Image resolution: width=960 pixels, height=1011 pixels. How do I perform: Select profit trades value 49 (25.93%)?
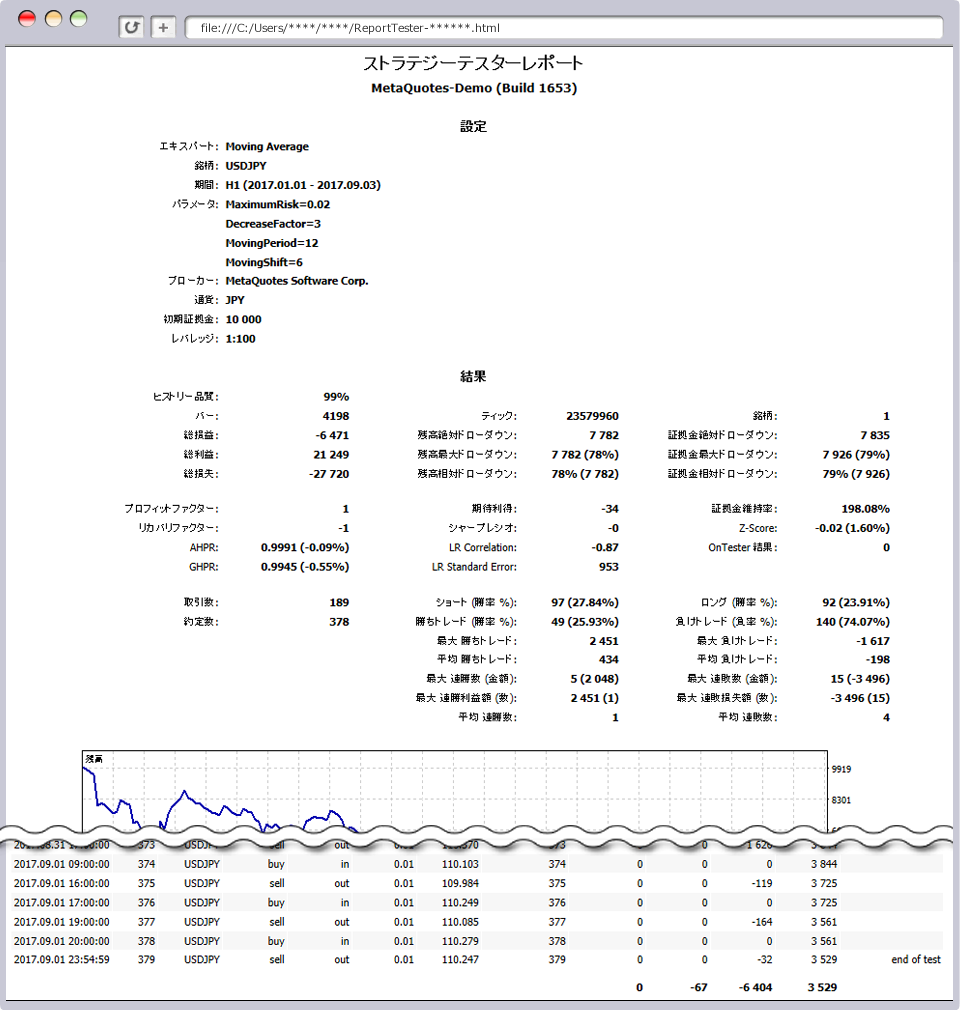tap(585, 622)
